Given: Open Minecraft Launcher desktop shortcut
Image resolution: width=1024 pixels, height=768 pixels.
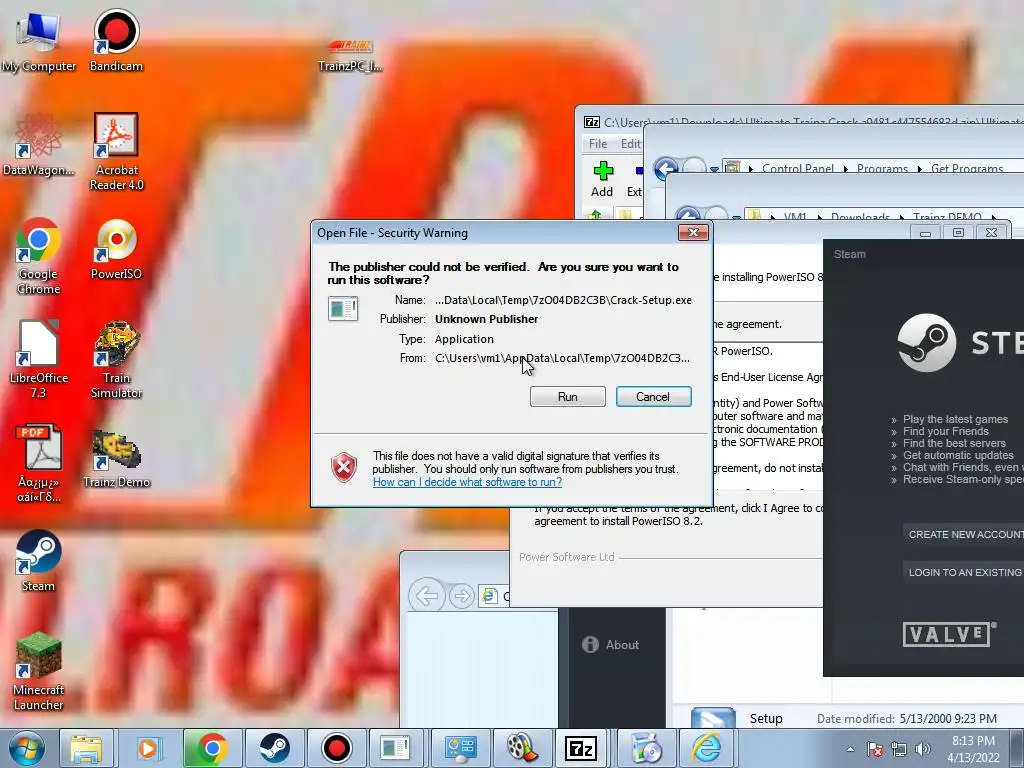Looking at the screenshot, I should click(38, 672).
